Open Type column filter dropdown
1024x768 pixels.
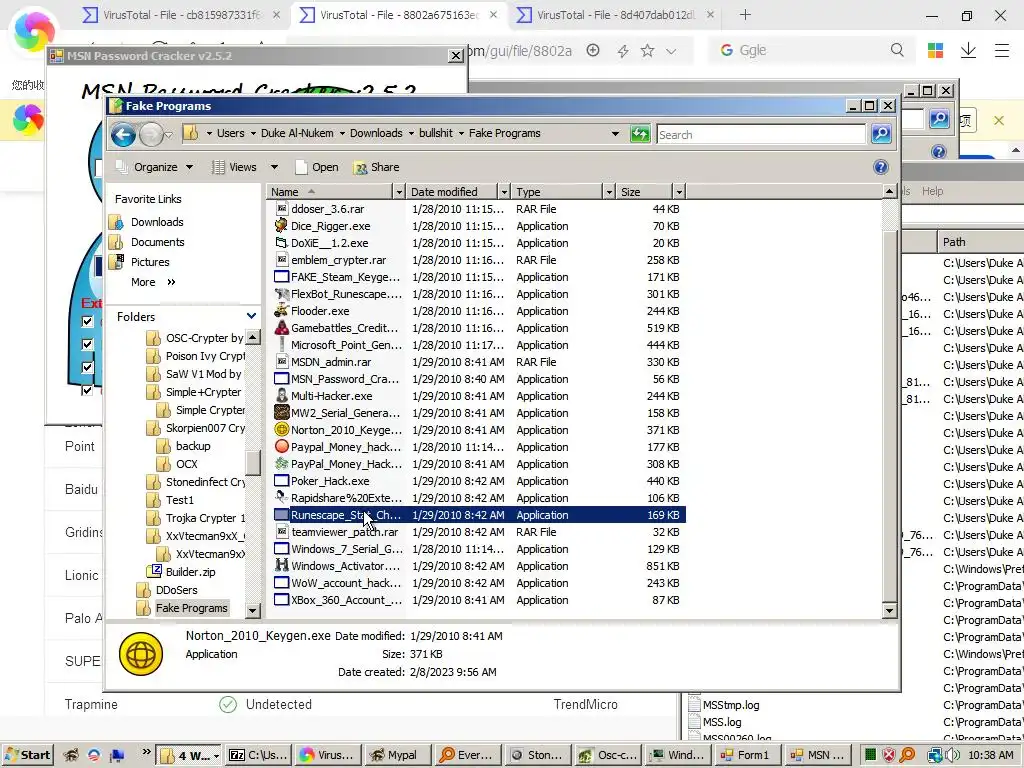(x=609, y=192)
